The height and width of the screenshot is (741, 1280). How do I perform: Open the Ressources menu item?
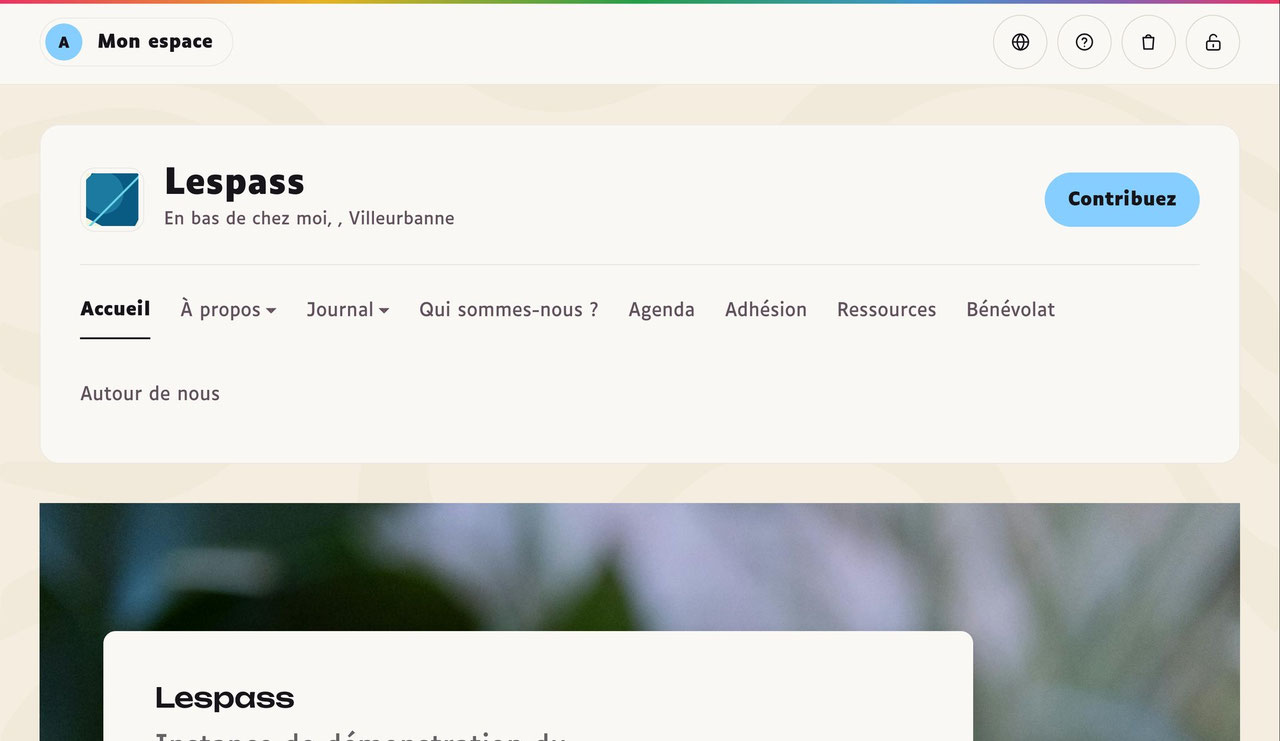[886, 310]
